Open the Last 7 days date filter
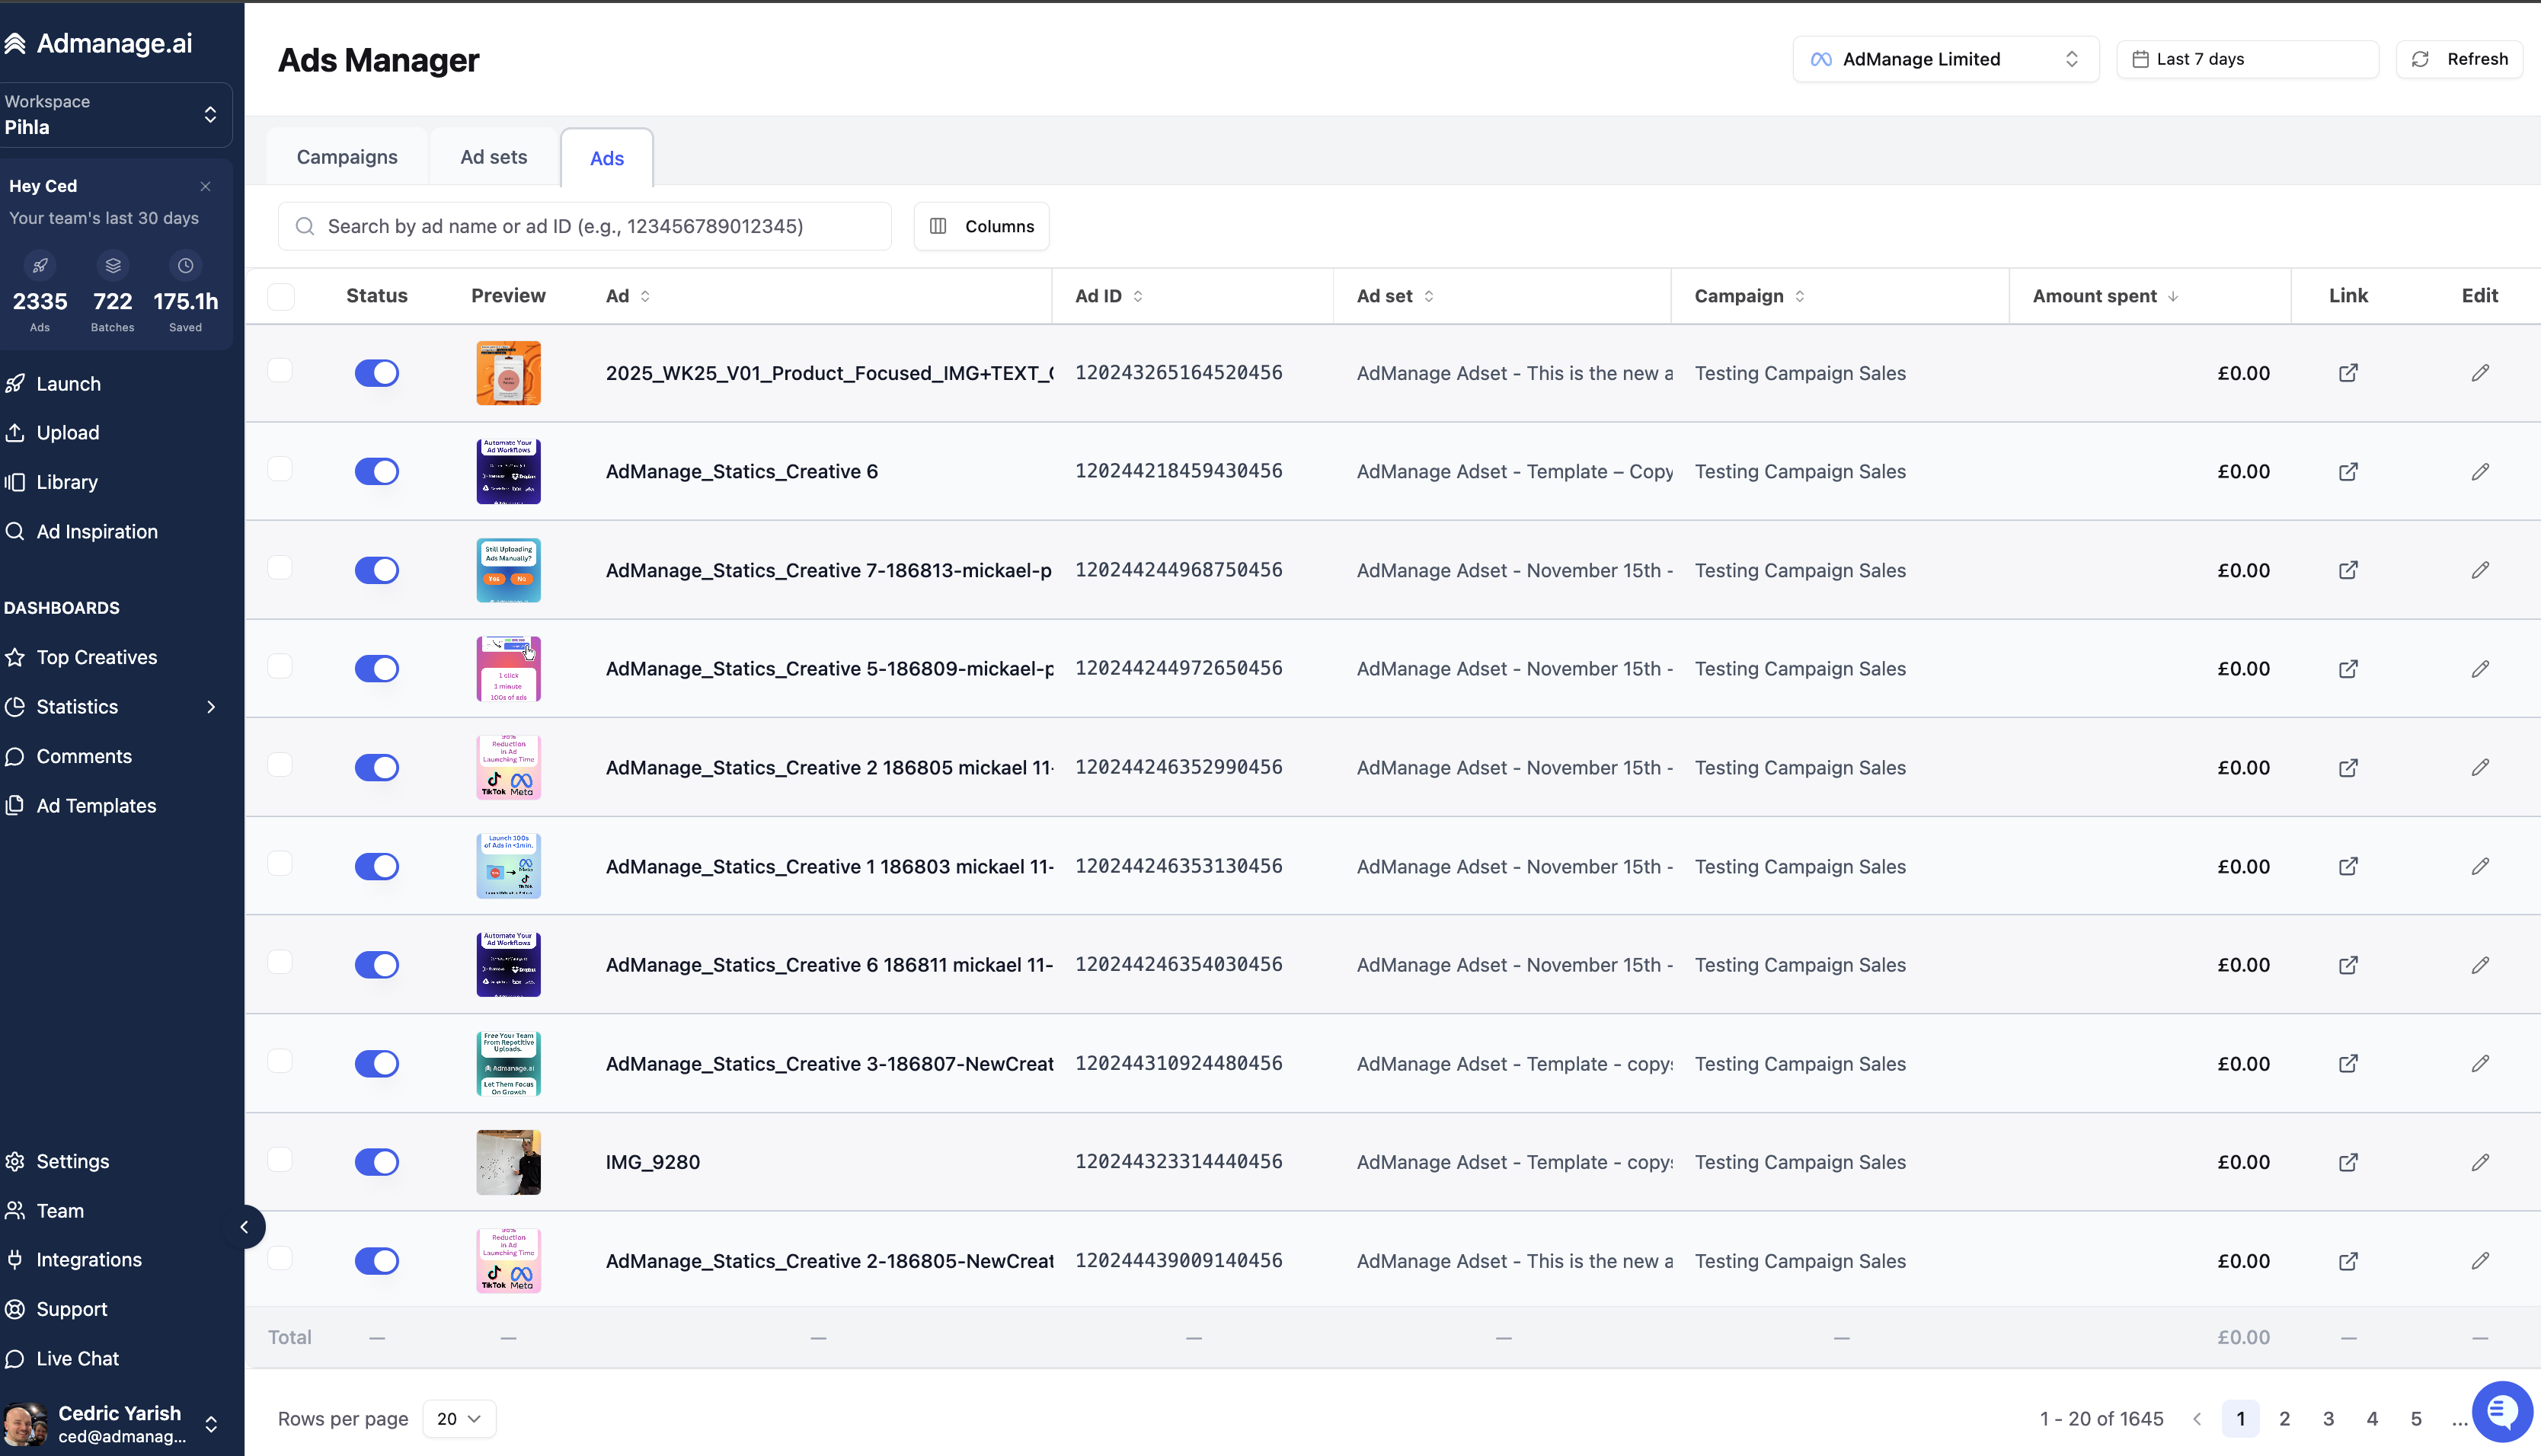Viewport: 2541px width, 1456px height. (x=2247, y=58)
